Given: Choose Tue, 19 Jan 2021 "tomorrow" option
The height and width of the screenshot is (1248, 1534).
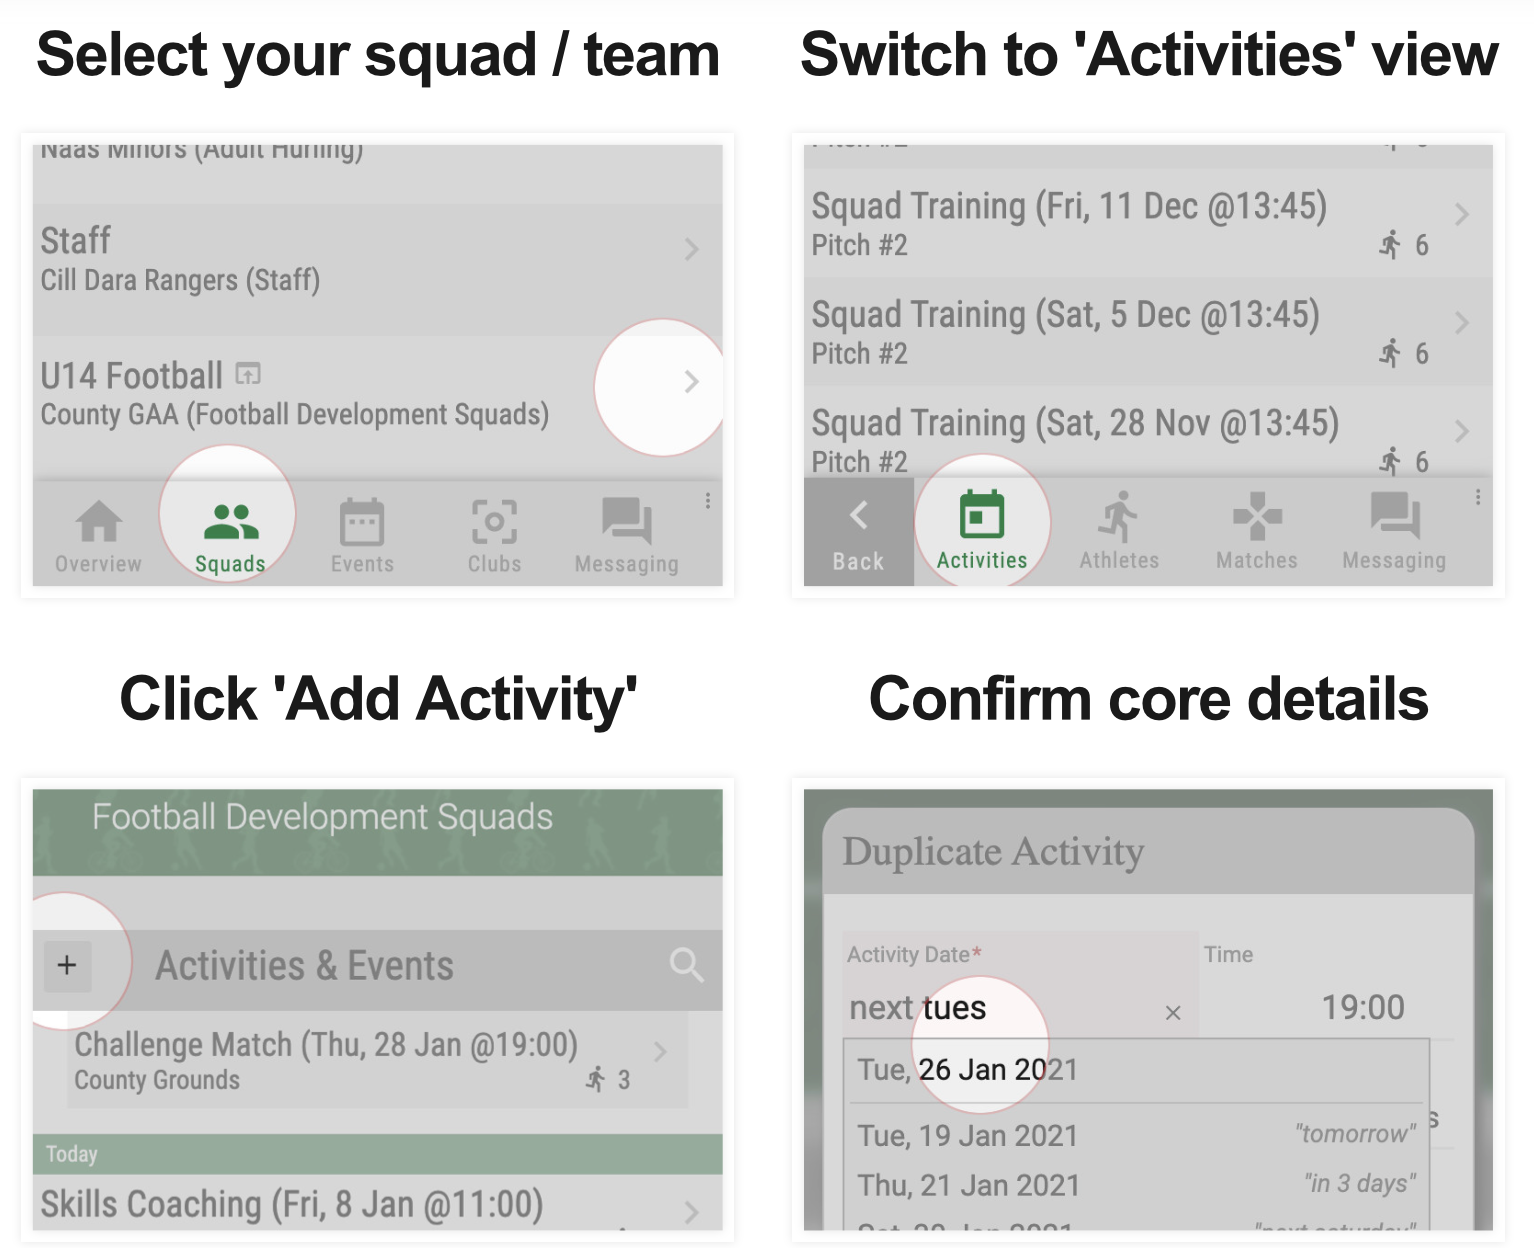Looking at the screenshot, I should coord(1138,1135).
